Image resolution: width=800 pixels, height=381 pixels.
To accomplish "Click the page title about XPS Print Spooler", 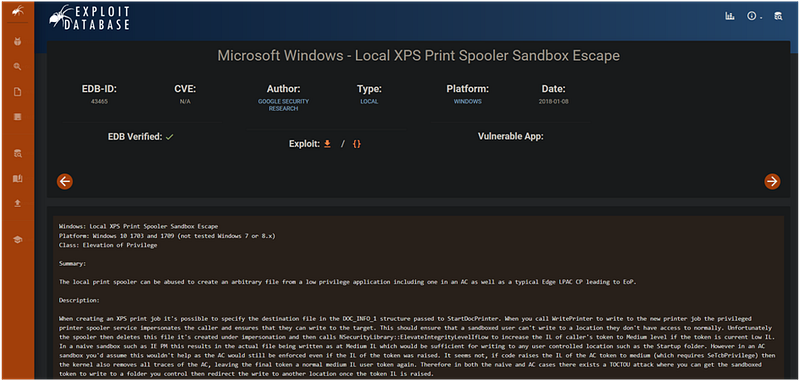I will (418, 56).
